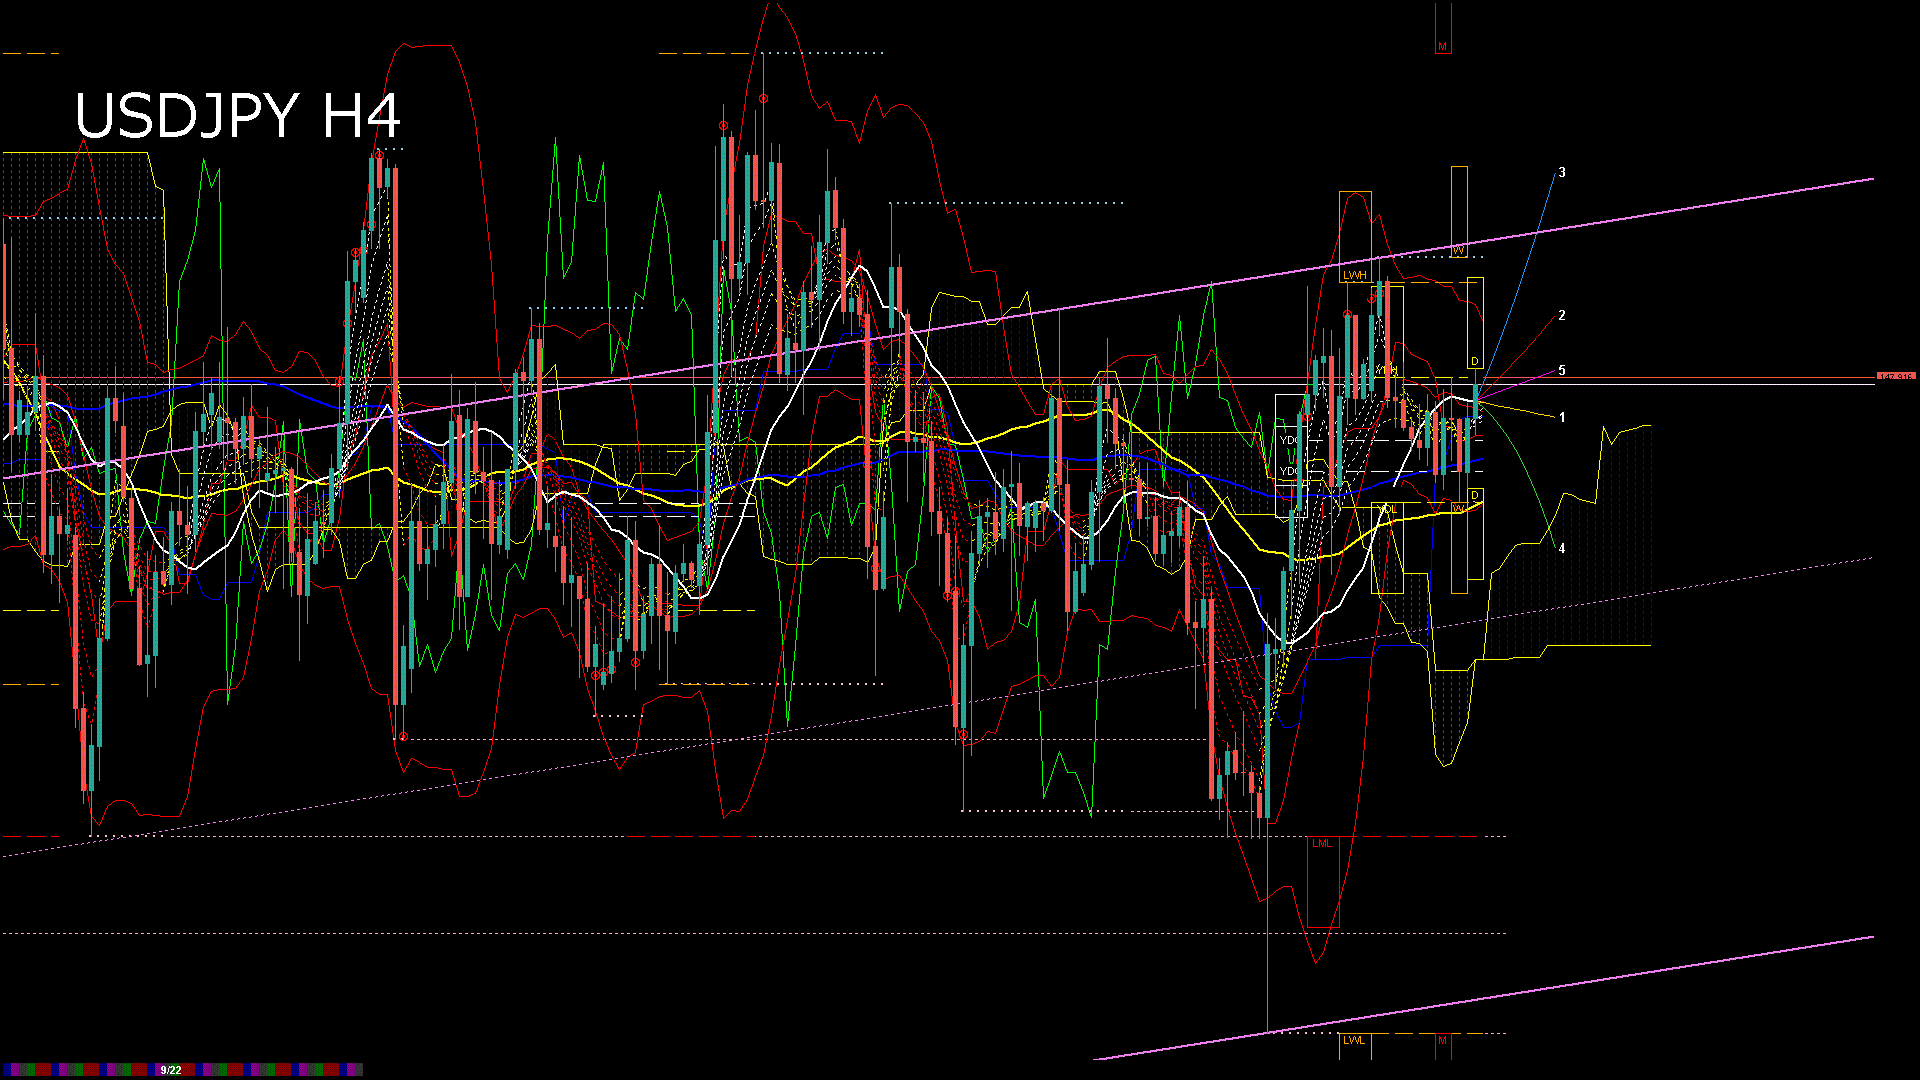The height and width of the screenshot is (1080, 1920).
Task: Click the red M marker beside LWL
Action: (1442, 1041)
